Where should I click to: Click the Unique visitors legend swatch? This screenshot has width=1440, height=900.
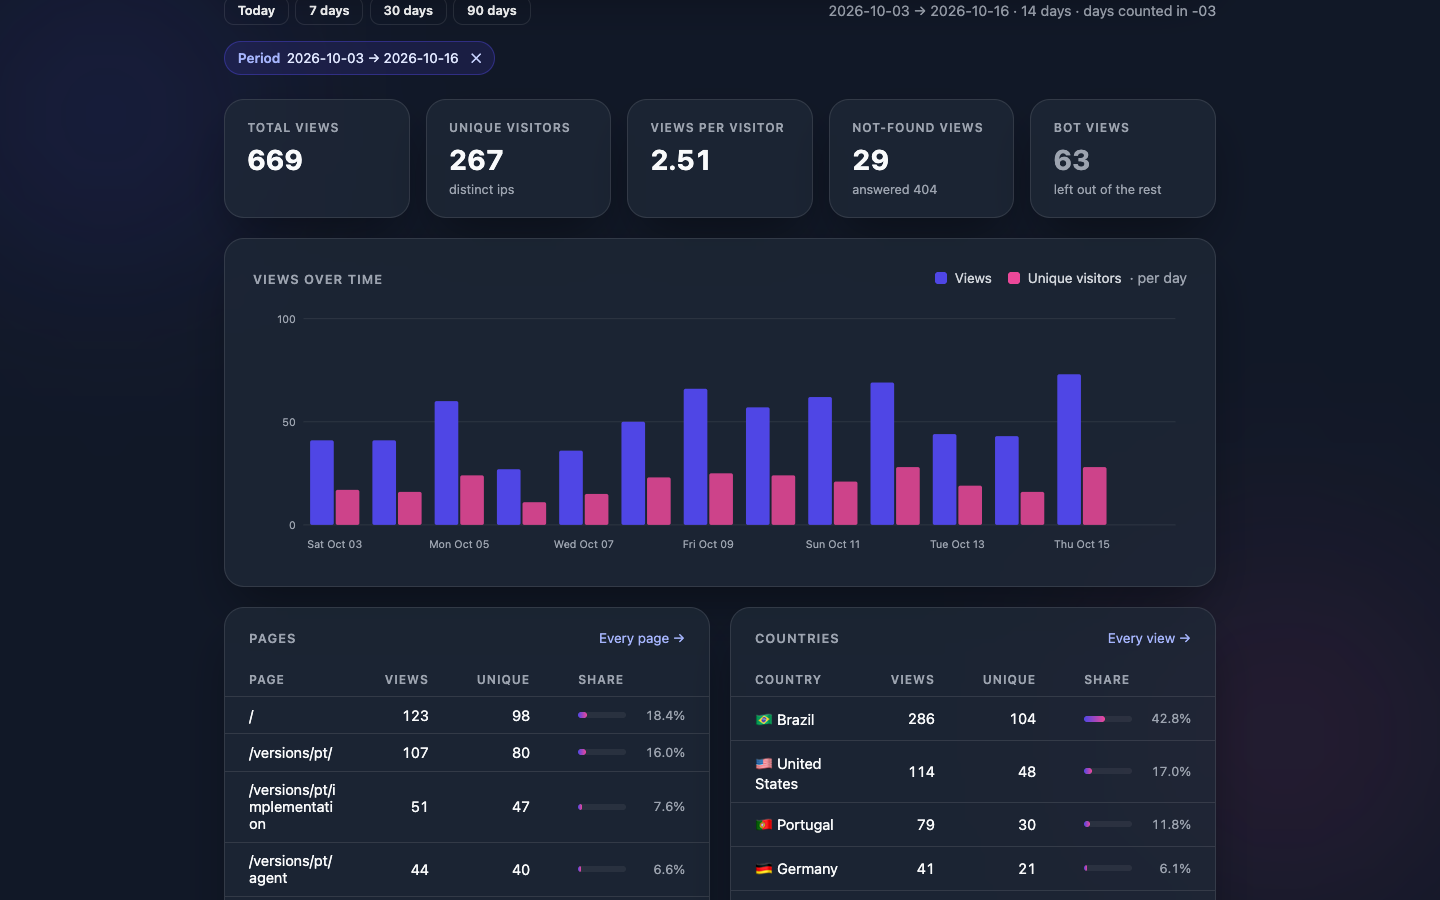(1014, 278)
